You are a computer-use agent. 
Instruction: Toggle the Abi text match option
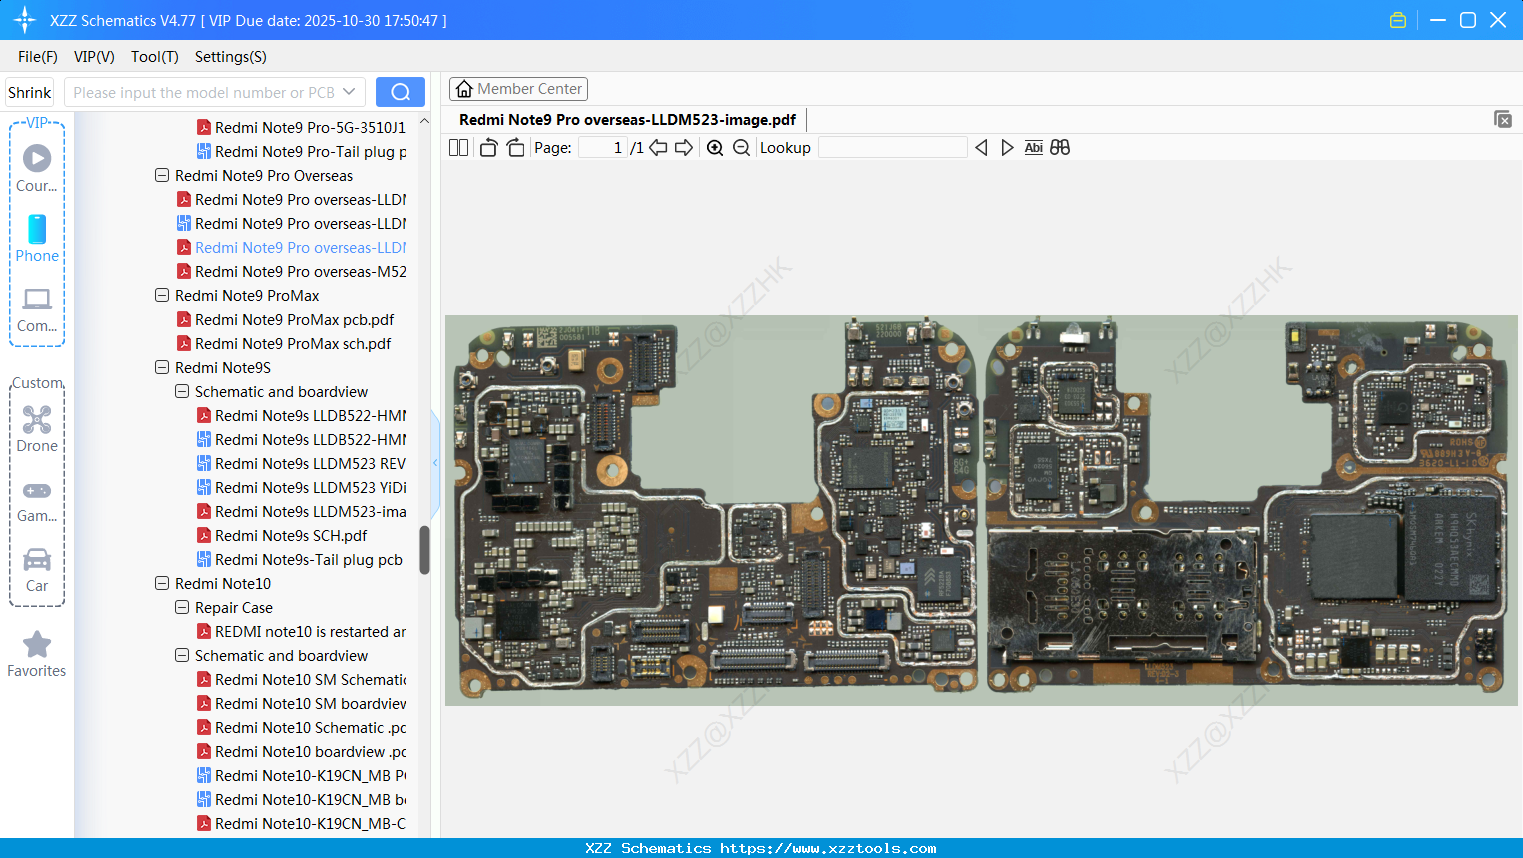pos(1034,148)
